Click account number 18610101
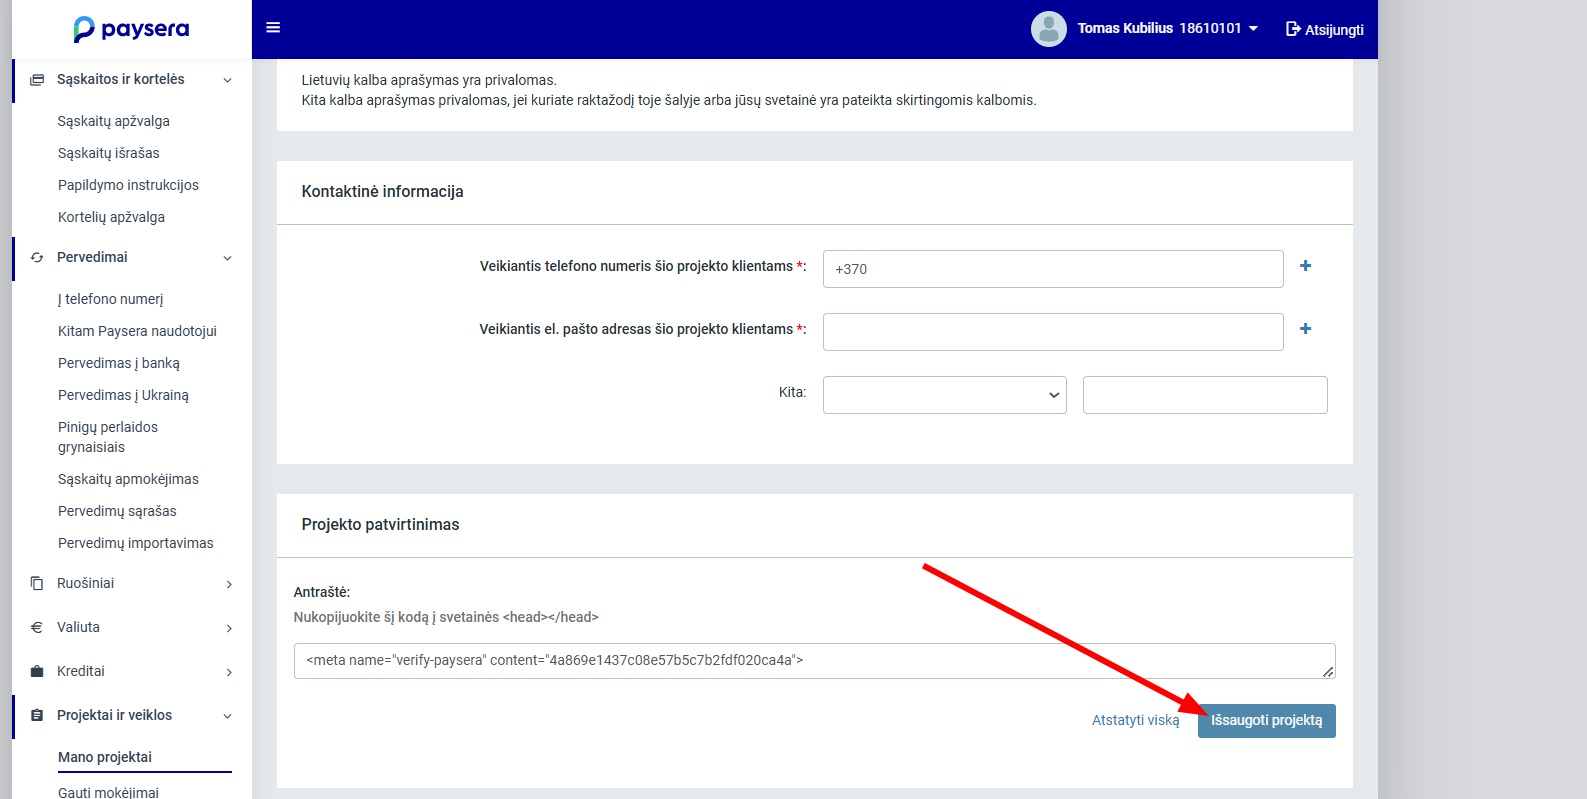The height and width of the screenshot is (799, 1587). point(1210,28)
